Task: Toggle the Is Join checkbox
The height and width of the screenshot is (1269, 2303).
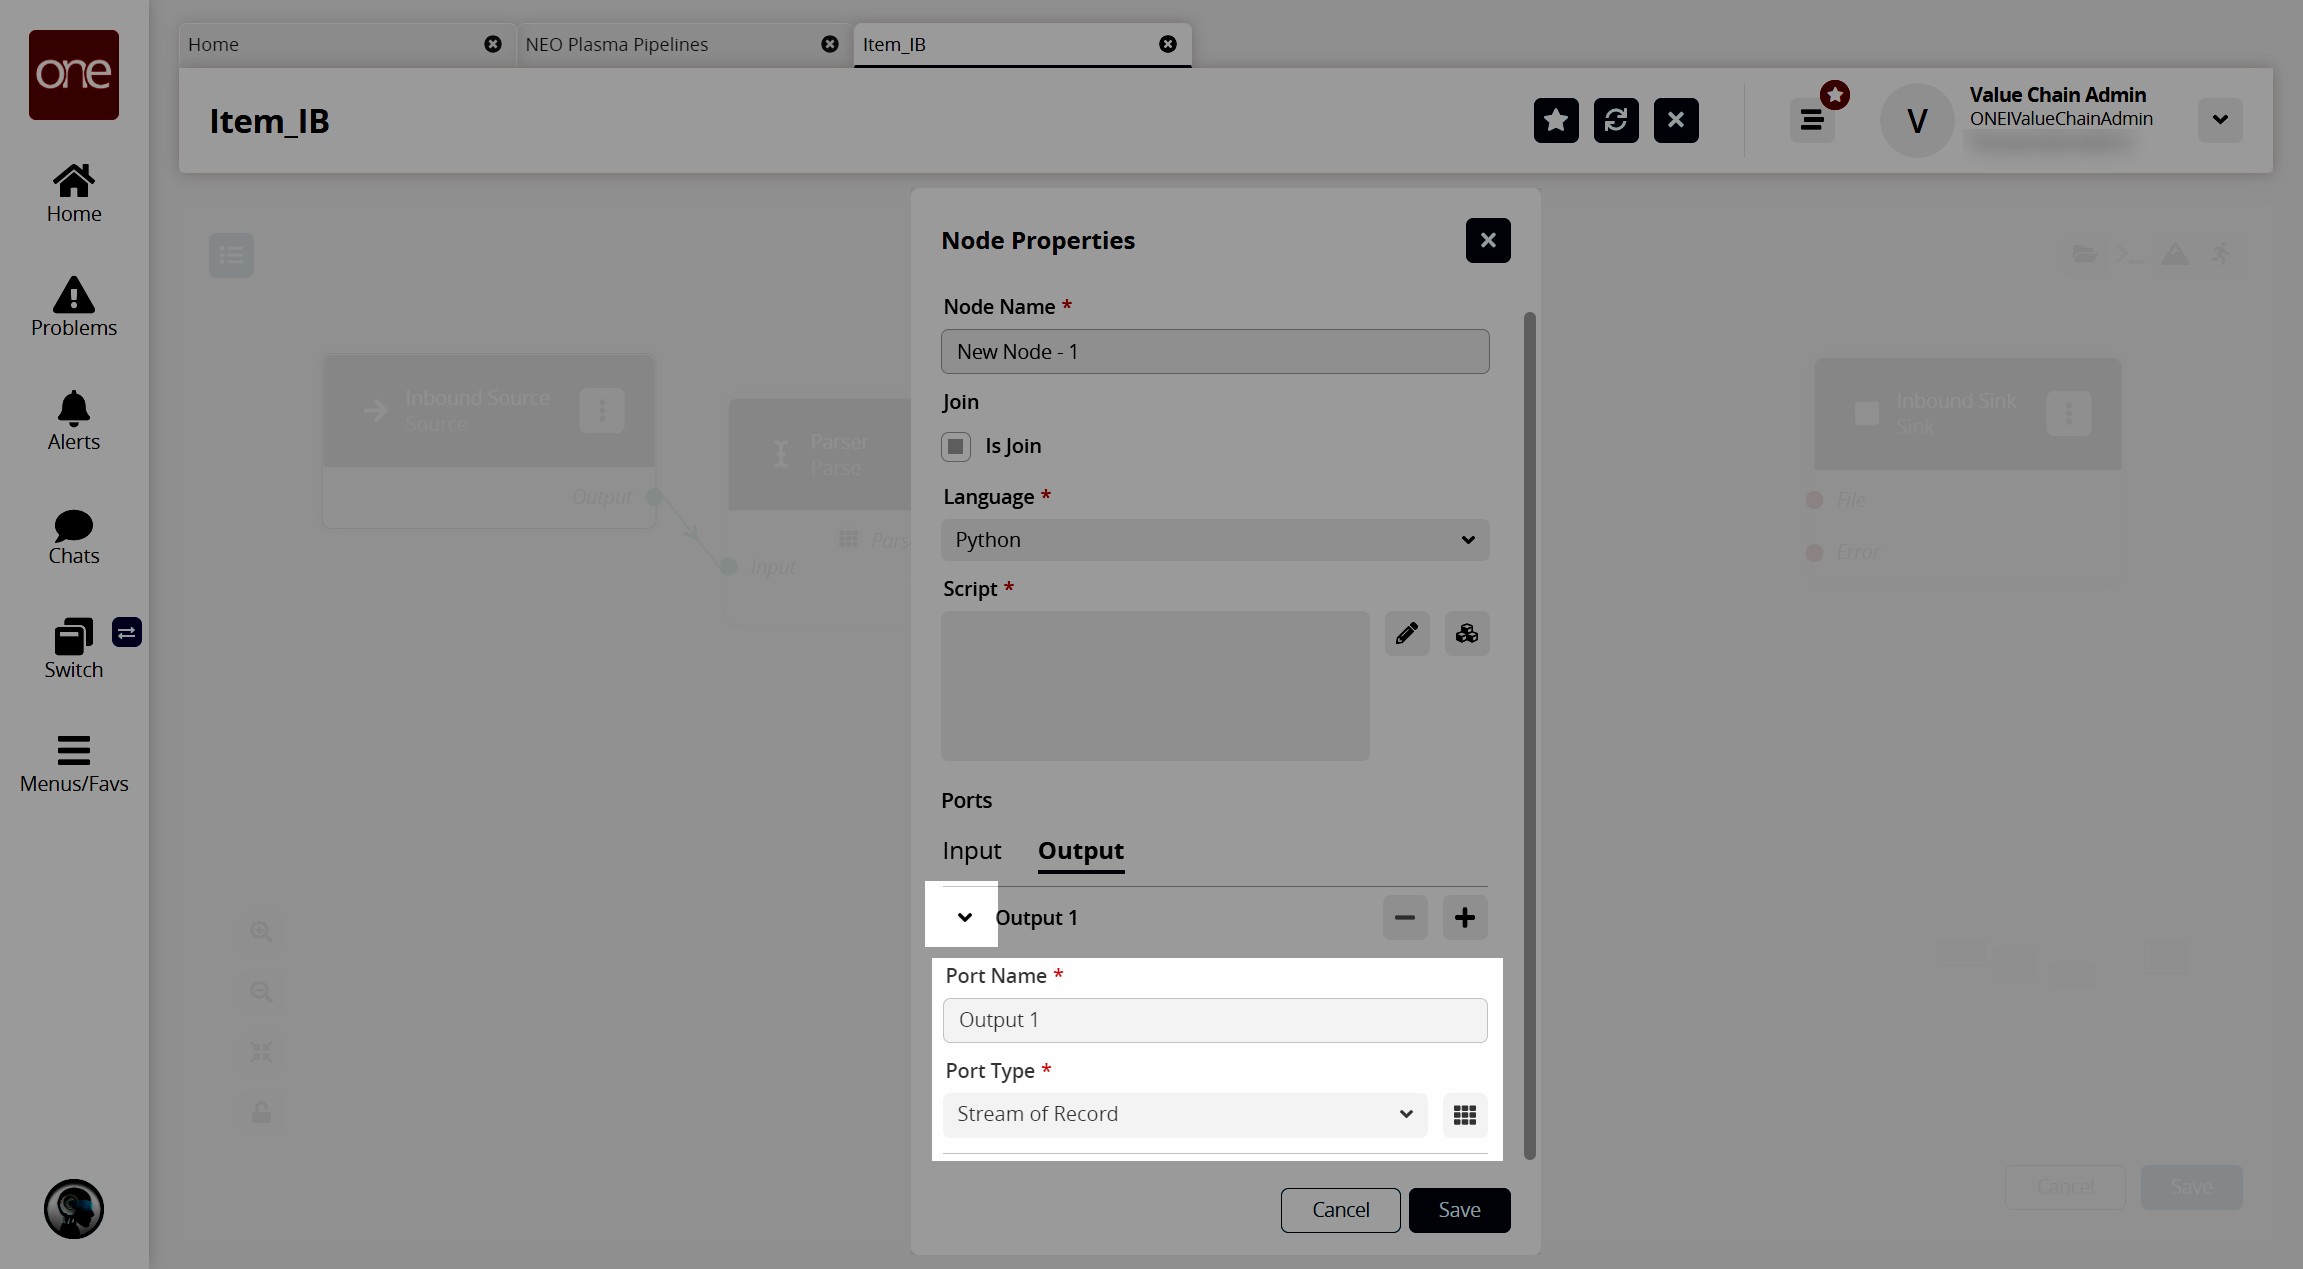Action: [x=955, y=446]
